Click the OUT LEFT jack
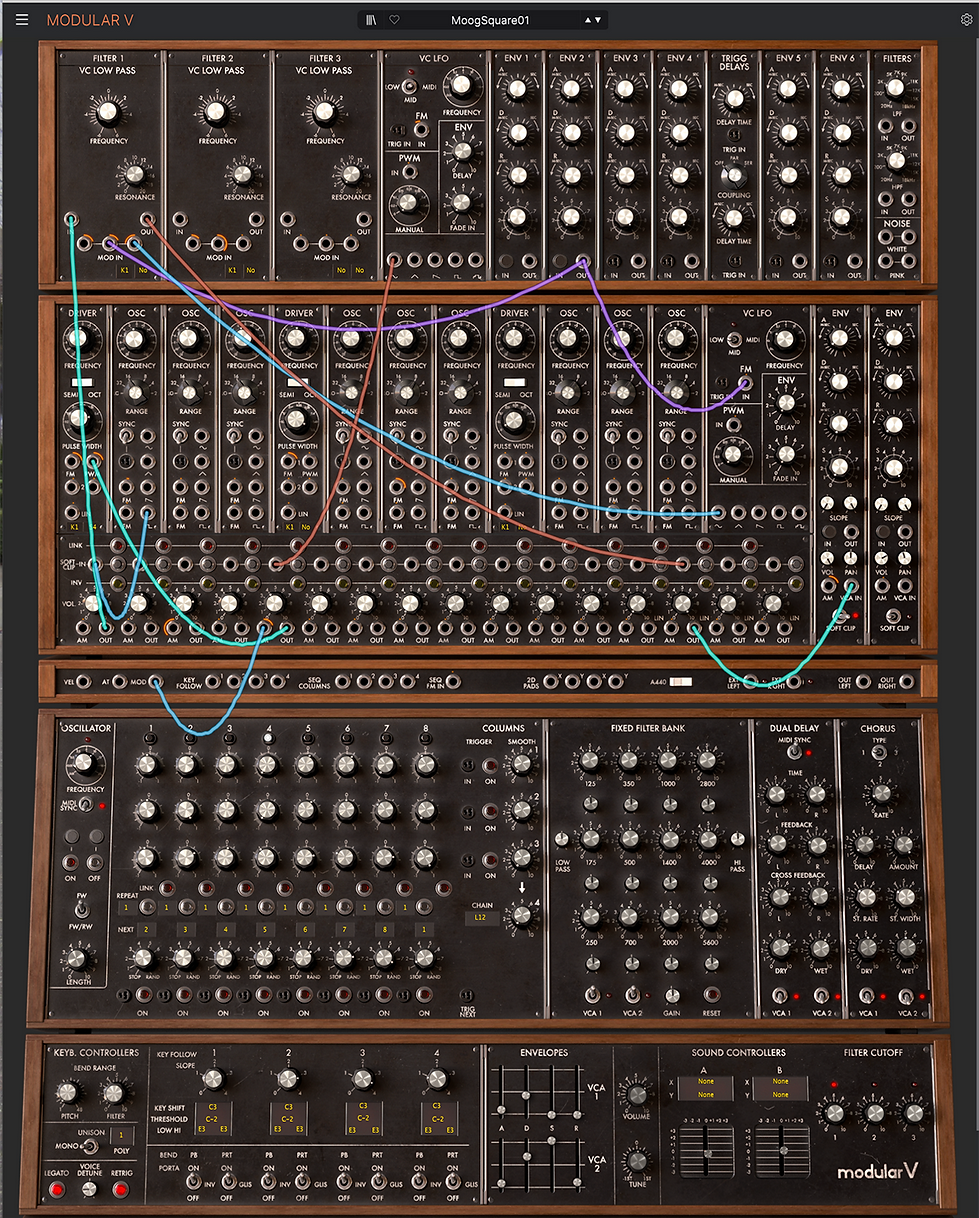The height and width of the screenshot is (1218, 979). click(x=862, y=682)
